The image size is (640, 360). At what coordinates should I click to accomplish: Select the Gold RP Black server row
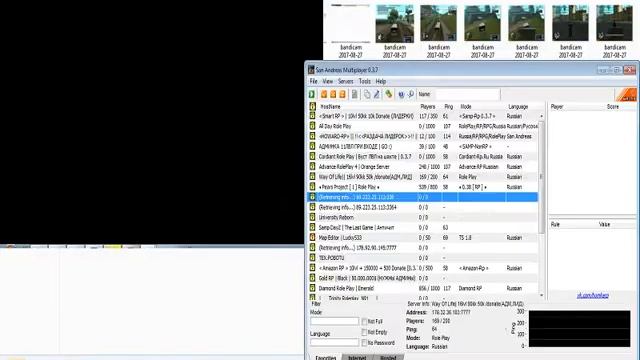tap(422, 278)
